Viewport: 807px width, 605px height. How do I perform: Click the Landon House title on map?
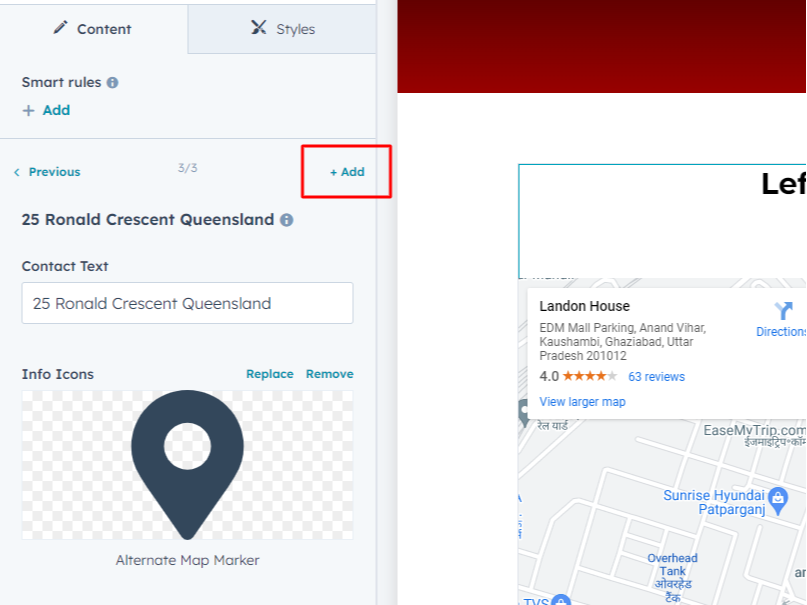point(584,306)
